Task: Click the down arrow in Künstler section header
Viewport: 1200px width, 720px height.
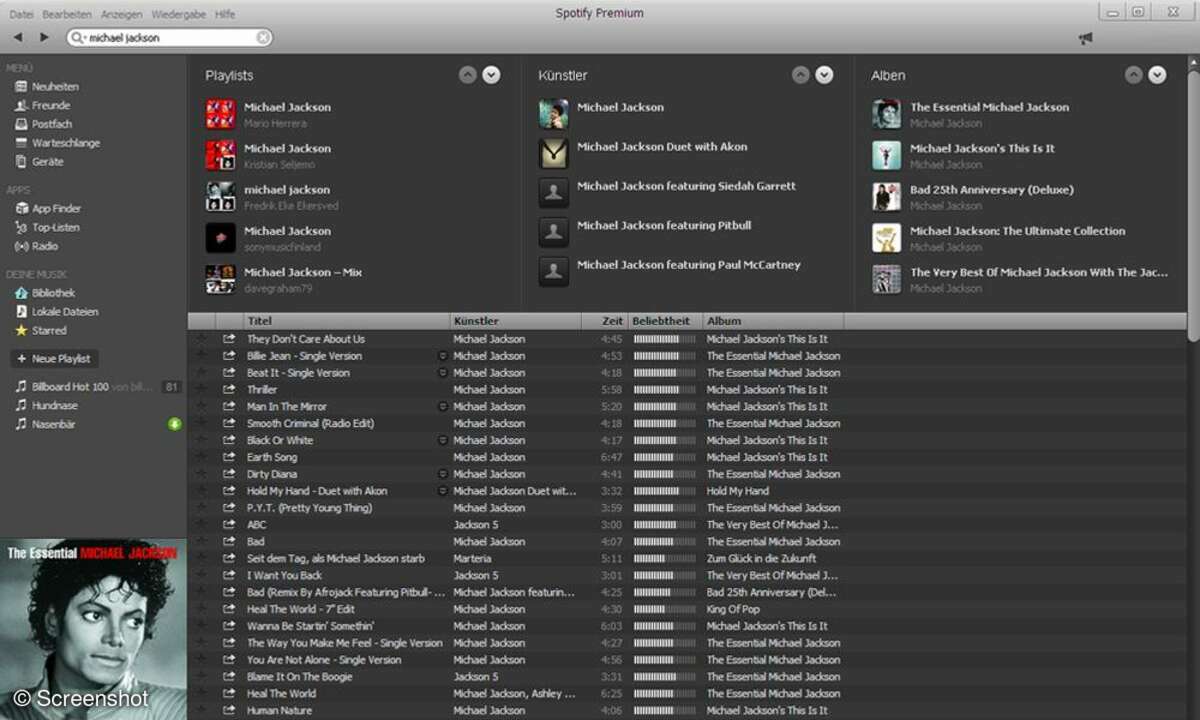Action: coord(824,75)
